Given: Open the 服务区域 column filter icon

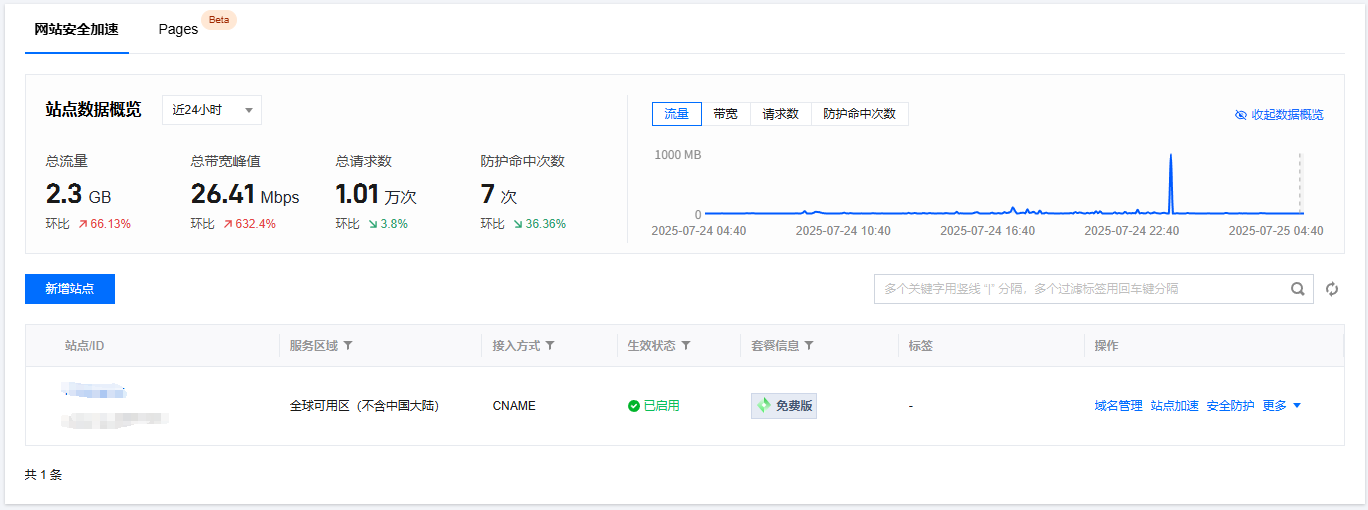Looking at the screenshot, I should [x=348, y=346].
